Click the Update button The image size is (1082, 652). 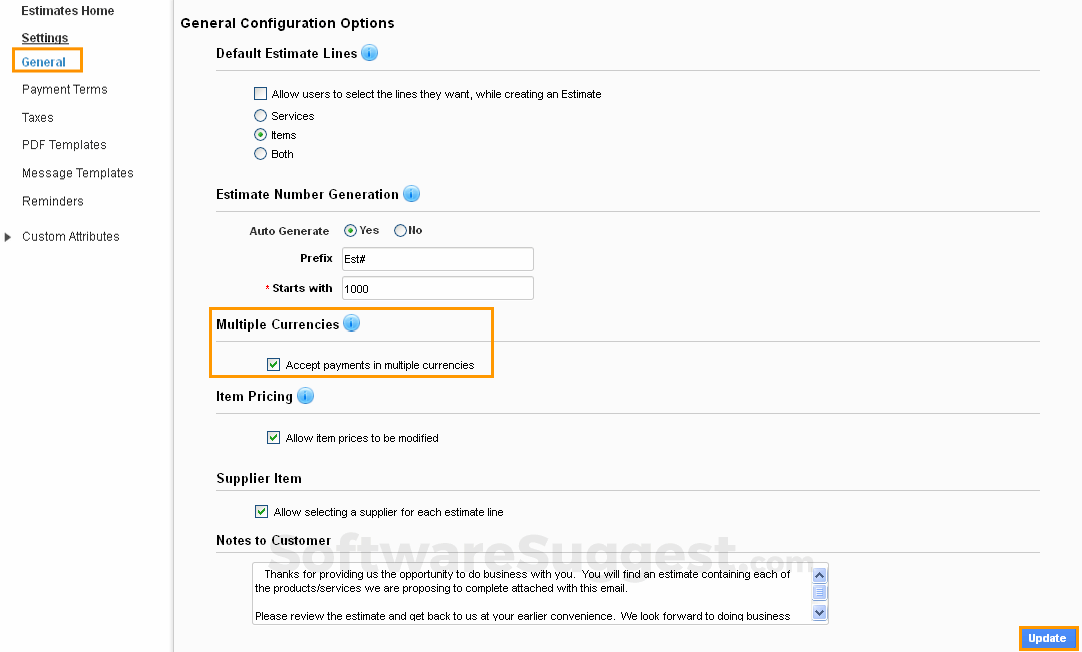(1048, 638)
